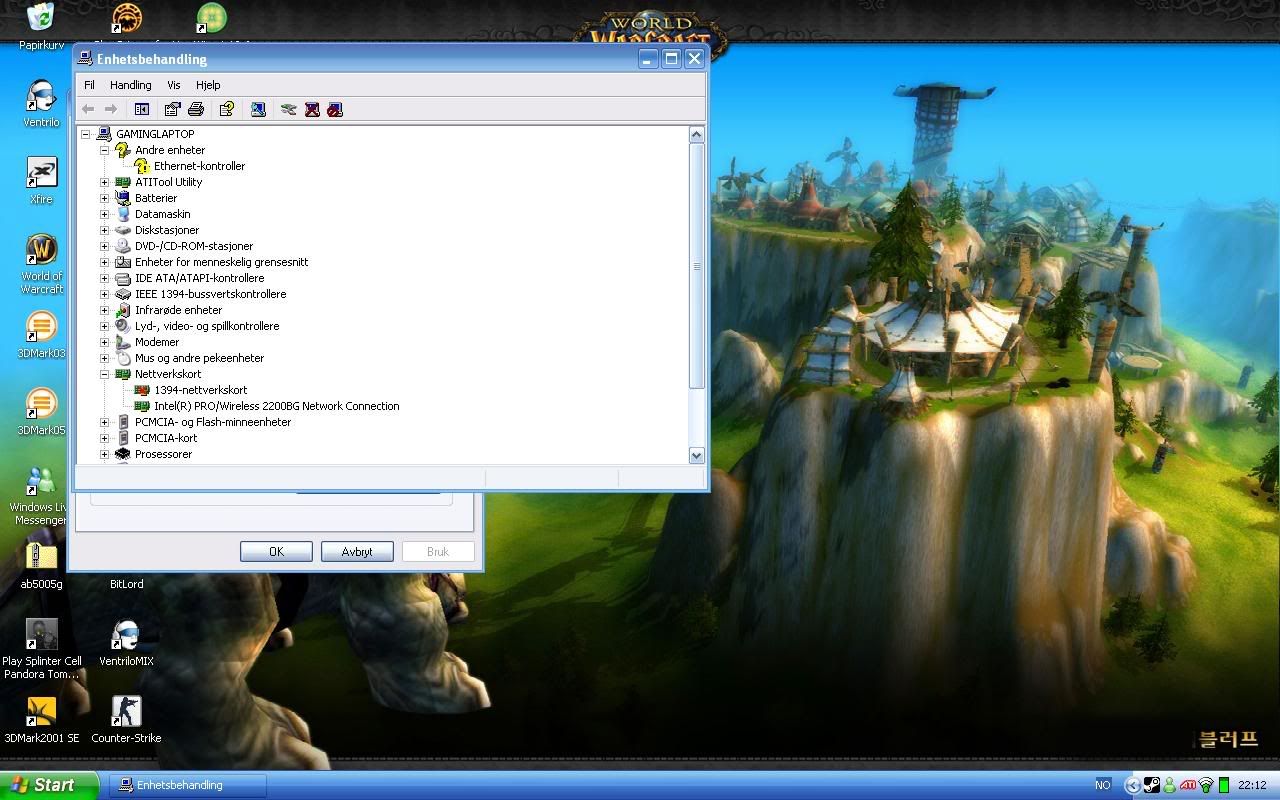
Task: Select 3DMark03 desktop icon
Action: click(41, 335)
